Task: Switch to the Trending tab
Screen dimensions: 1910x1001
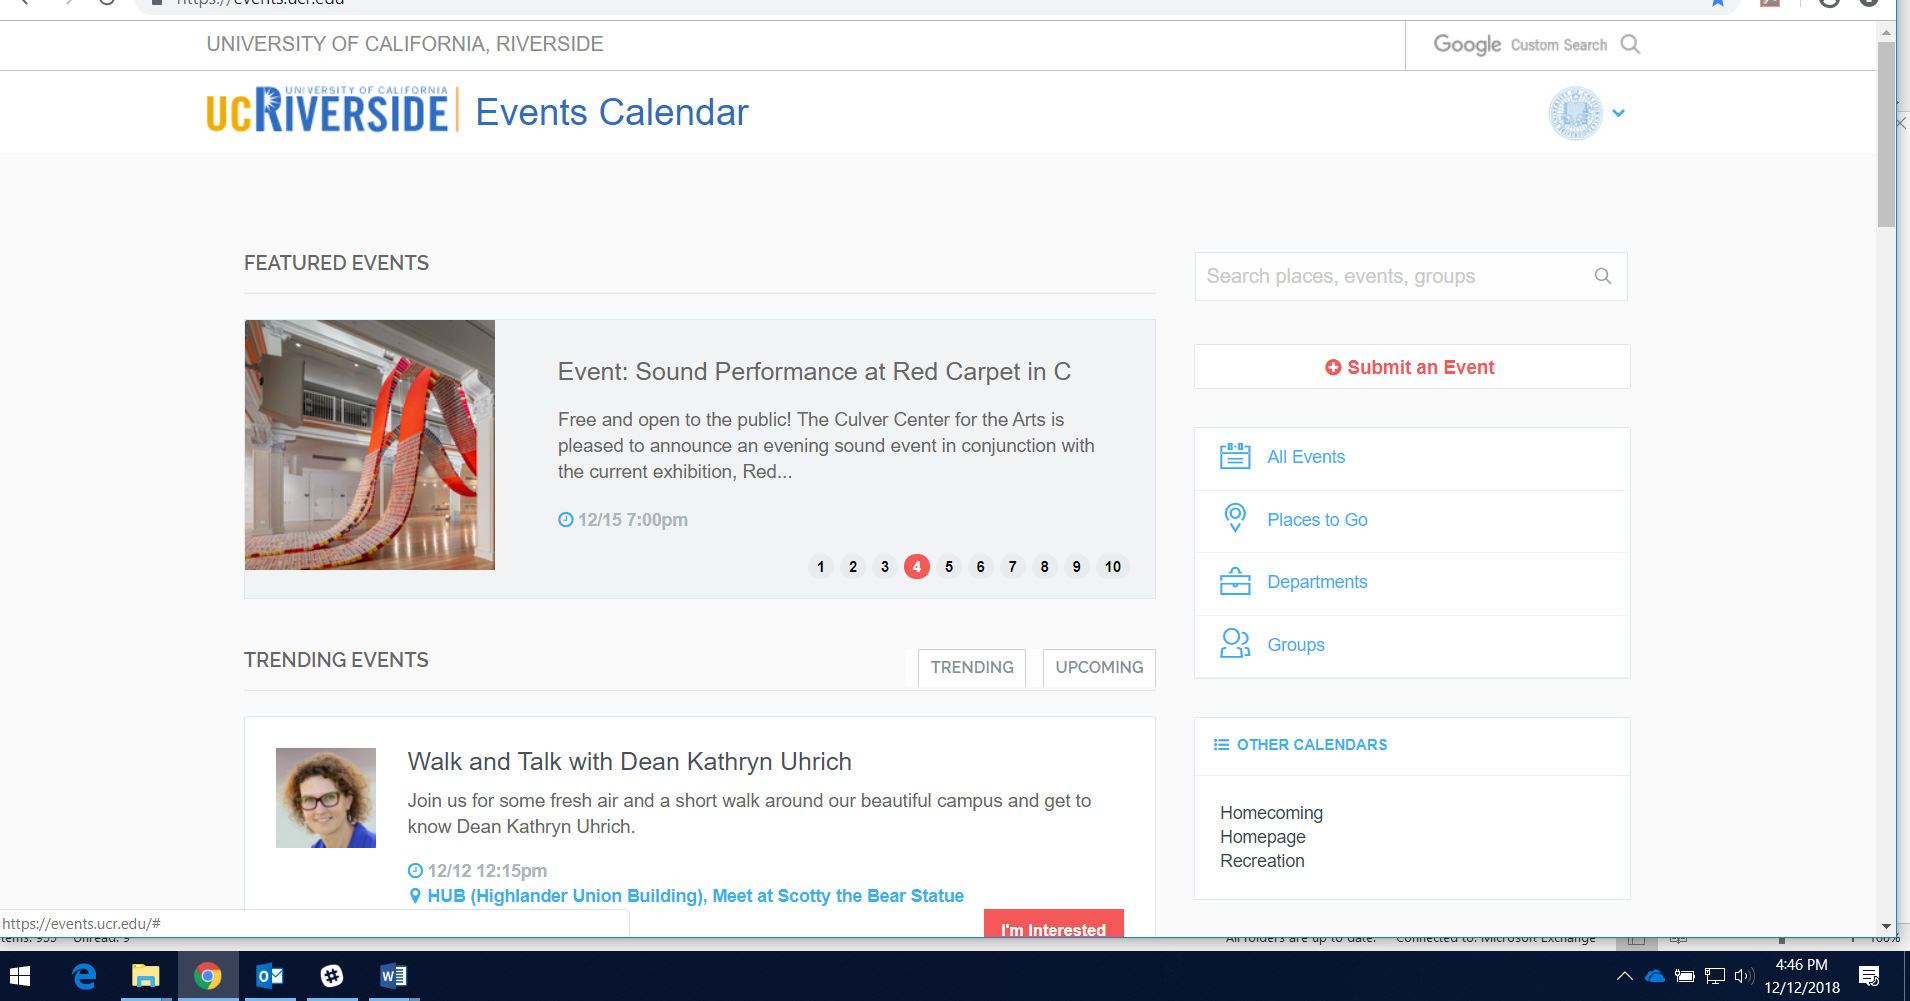Action: (x=971, y=667)
